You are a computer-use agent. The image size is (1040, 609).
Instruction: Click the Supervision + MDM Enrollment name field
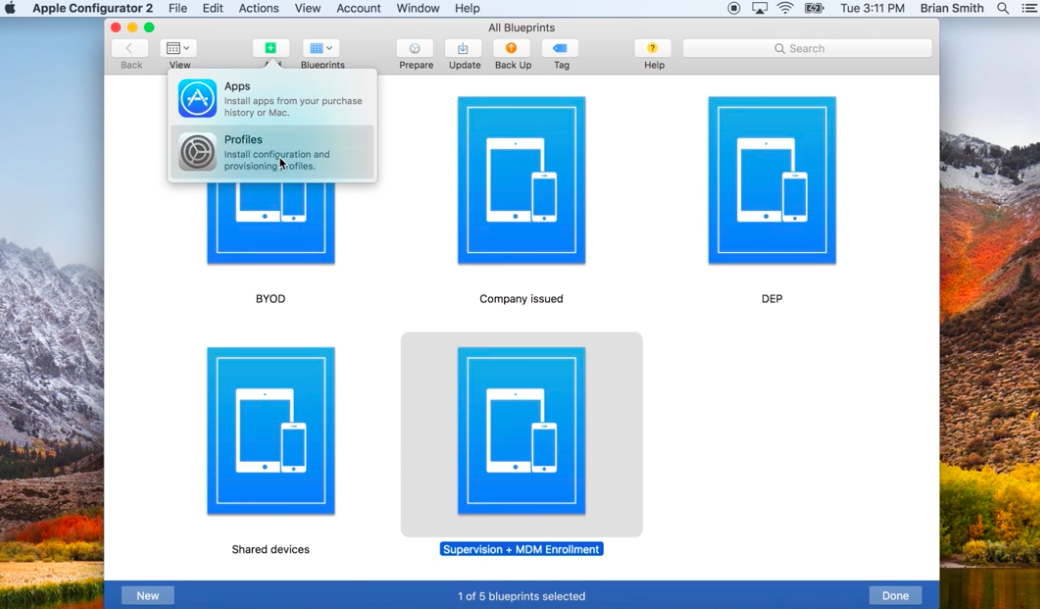click(x=521, y=549)
